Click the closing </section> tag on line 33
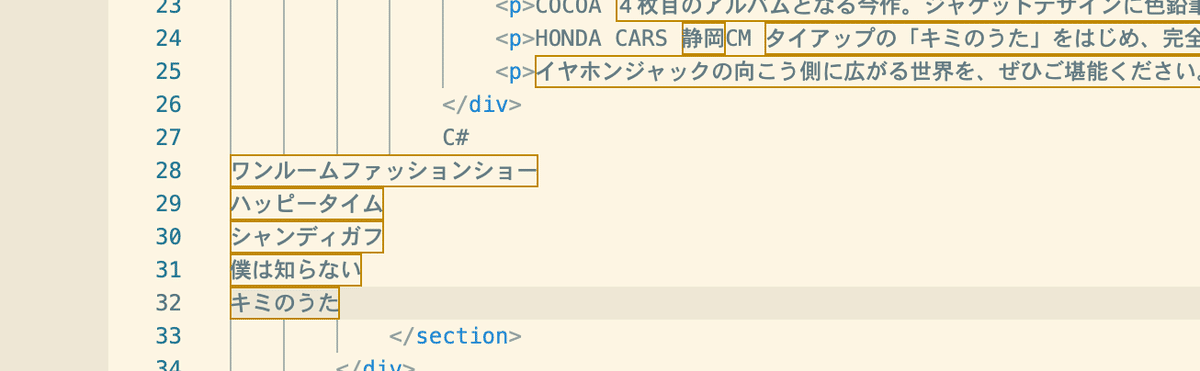Screen dimensions: 1200x371 456,336
